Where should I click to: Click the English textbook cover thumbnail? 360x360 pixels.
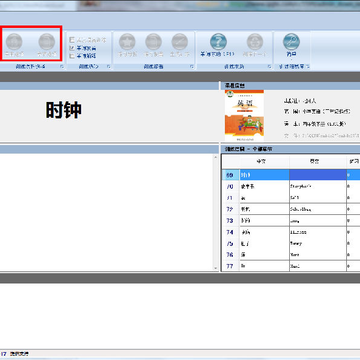[244, 115]
